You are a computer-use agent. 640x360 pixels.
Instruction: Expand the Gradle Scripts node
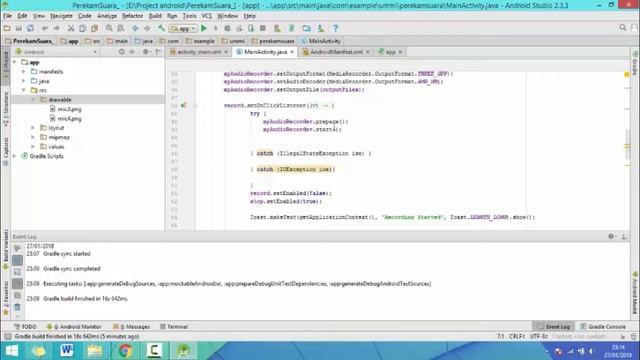click(15, 156)
